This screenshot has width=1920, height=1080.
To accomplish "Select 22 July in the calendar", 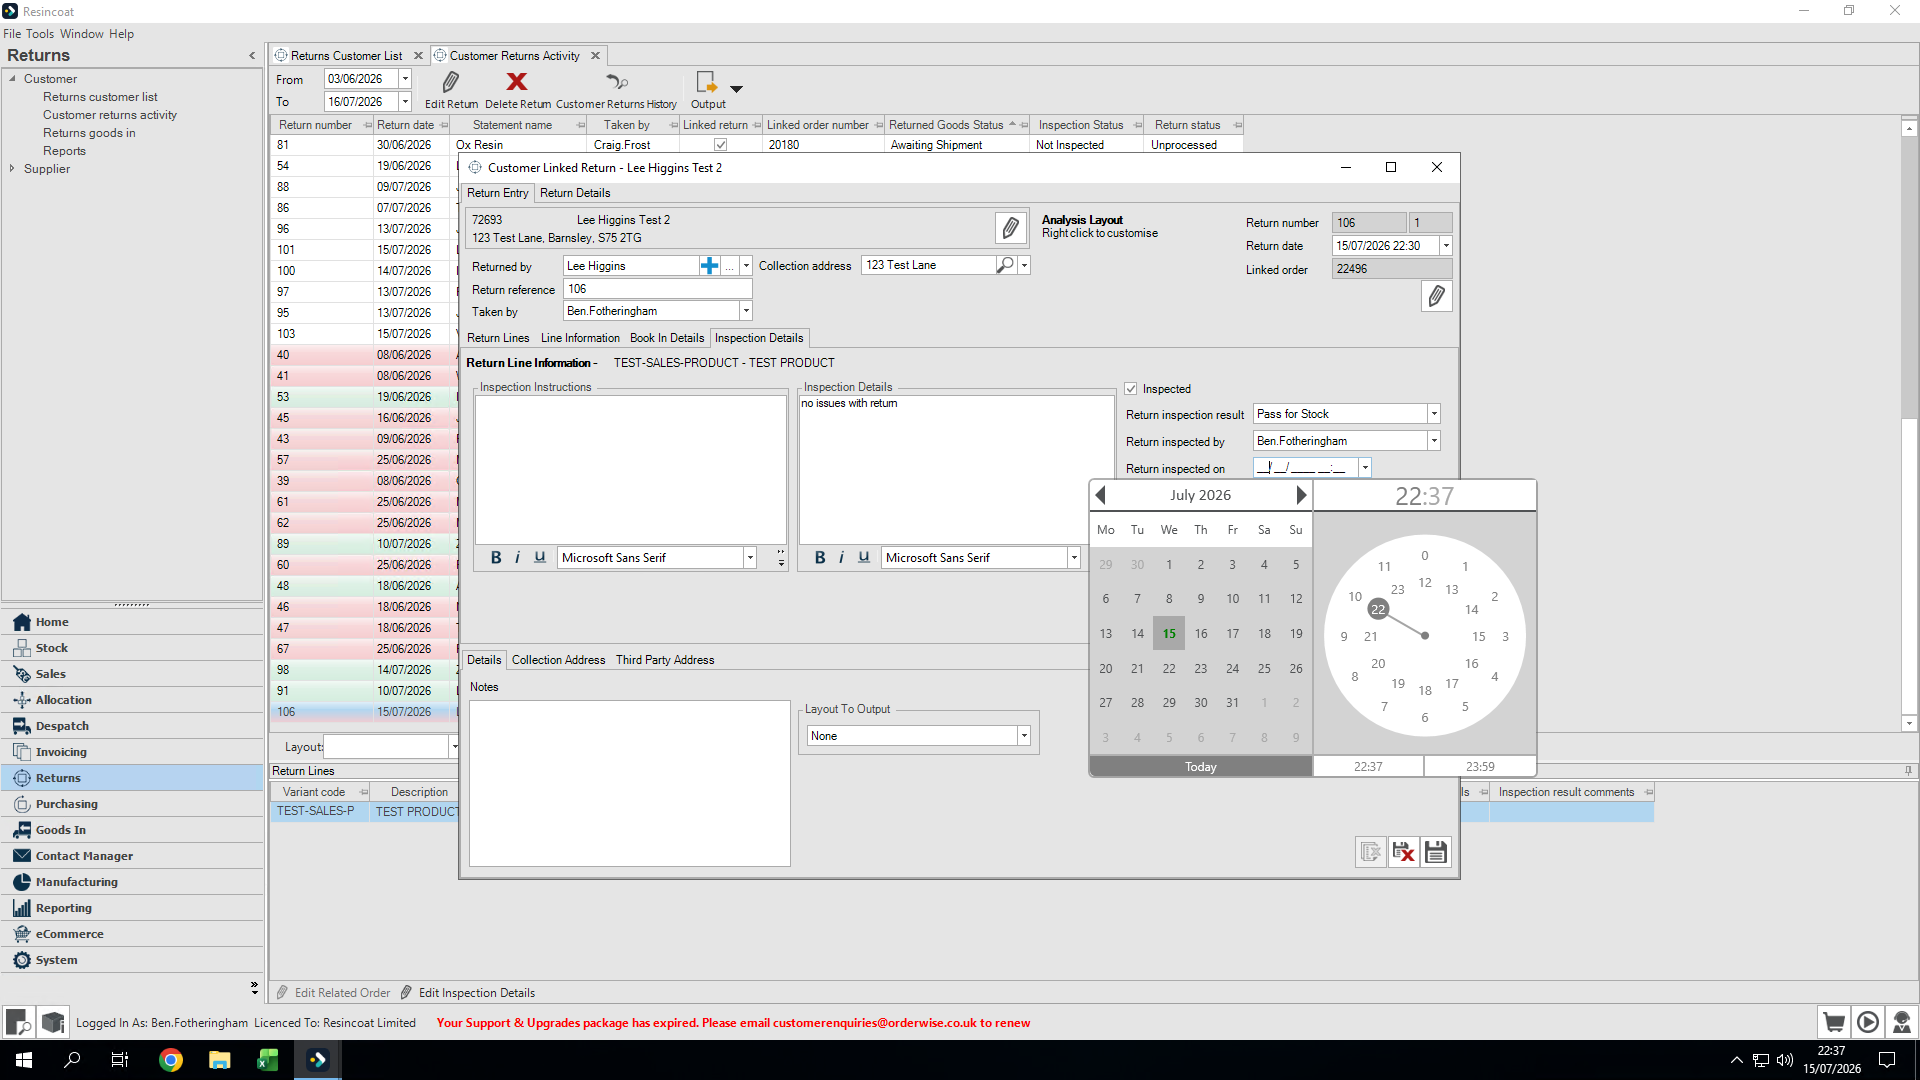I will [x=1169, y=668].
